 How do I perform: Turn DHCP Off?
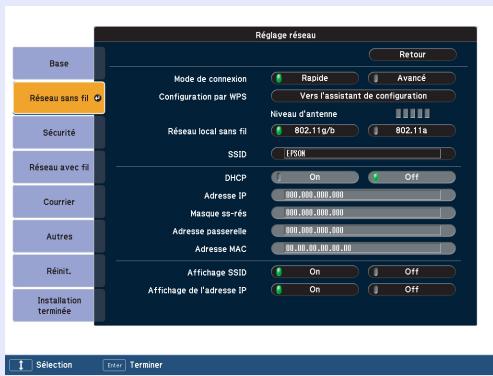click(x=412, y=177)
